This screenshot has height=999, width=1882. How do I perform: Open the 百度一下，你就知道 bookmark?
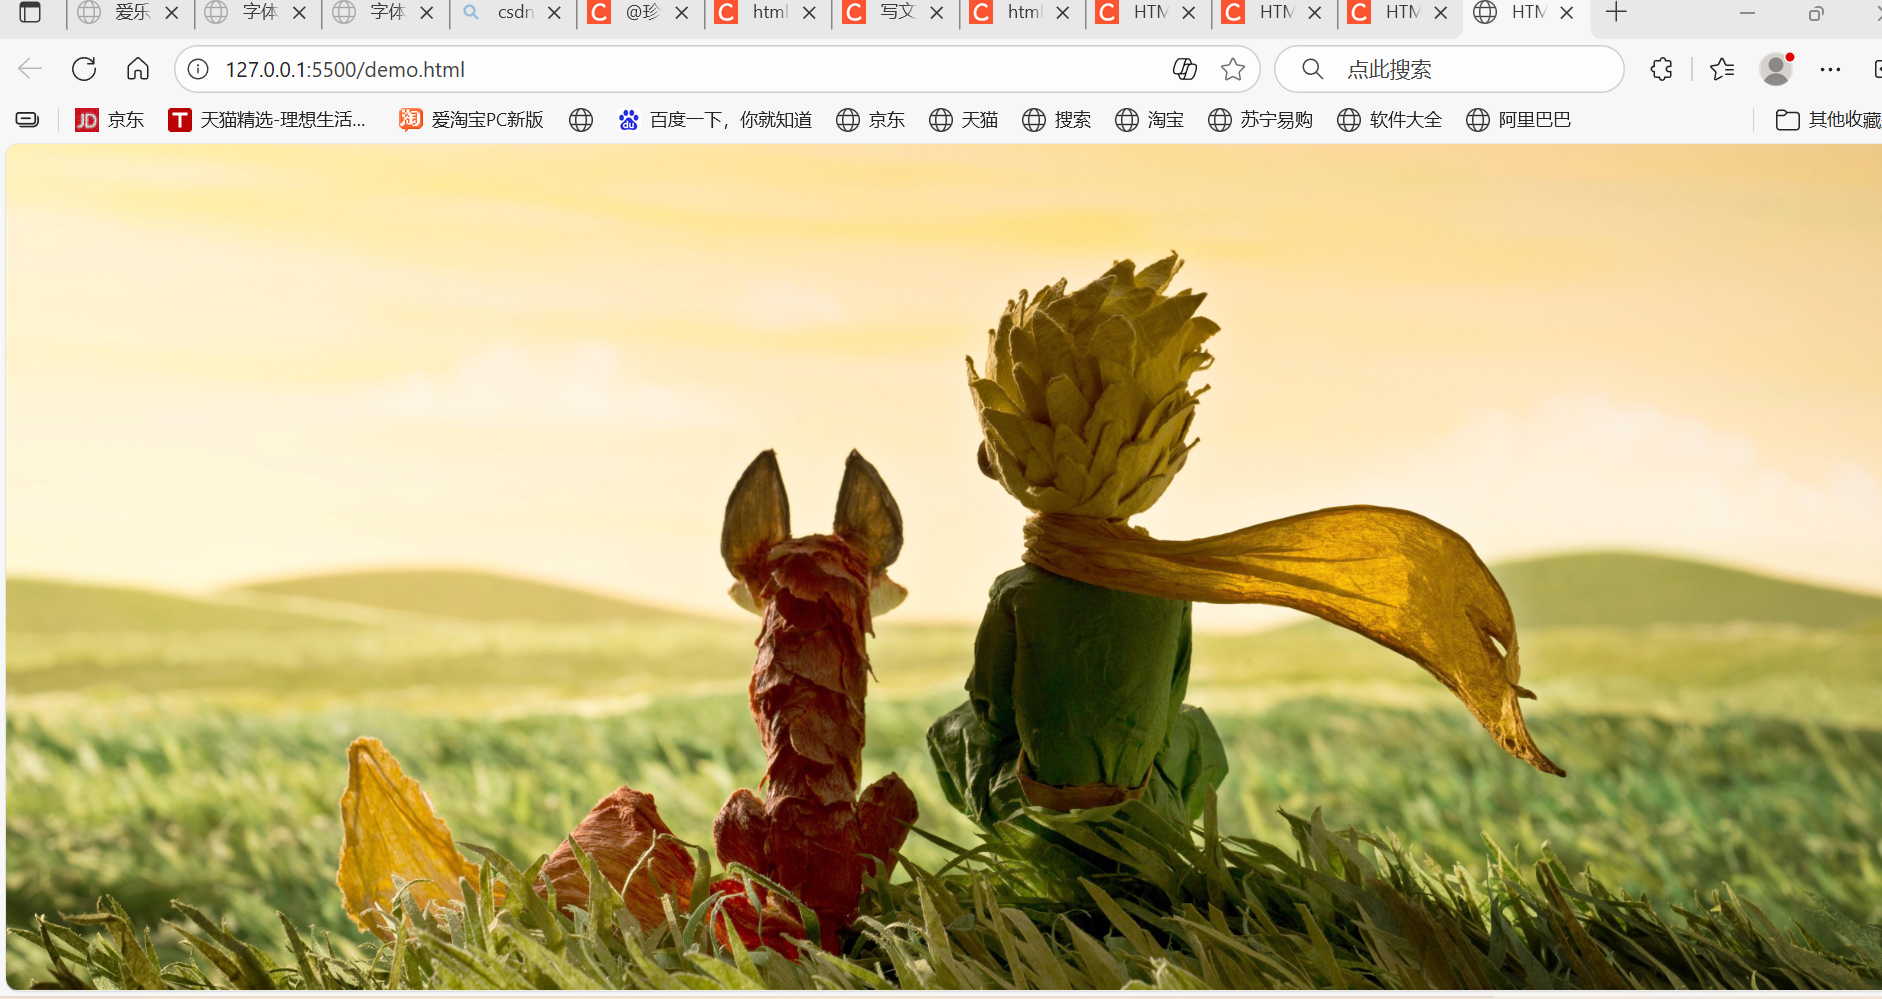tap(715, 120)
